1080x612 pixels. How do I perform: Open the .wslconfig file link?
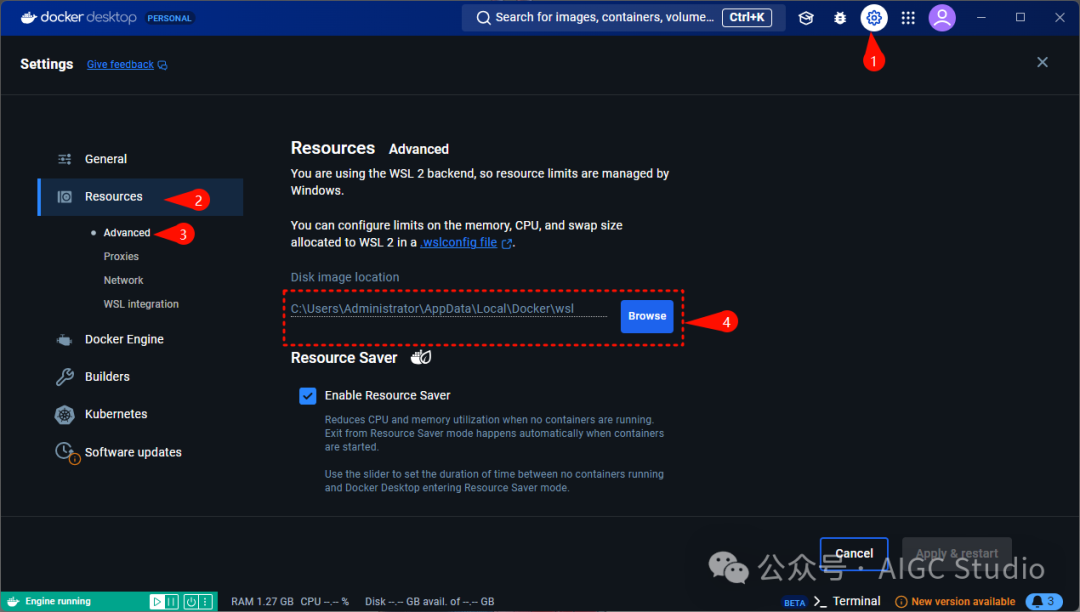[x=459, y=242]
